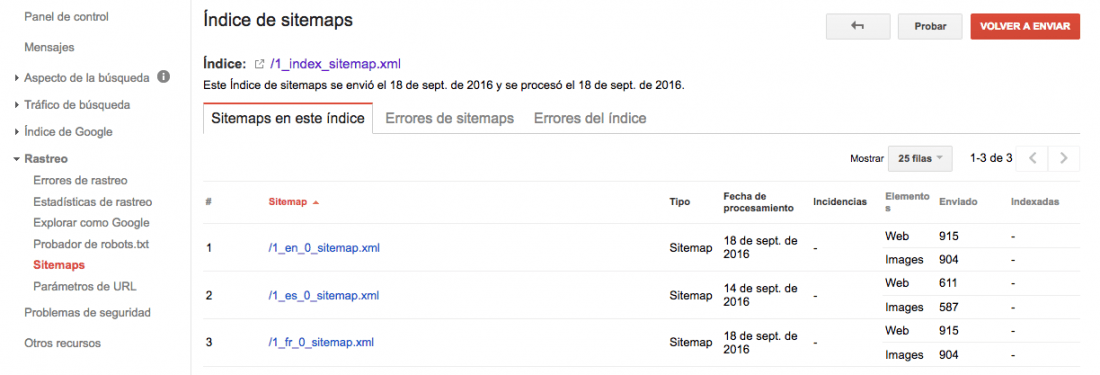Click the Enviado column header

click(958, 202)
